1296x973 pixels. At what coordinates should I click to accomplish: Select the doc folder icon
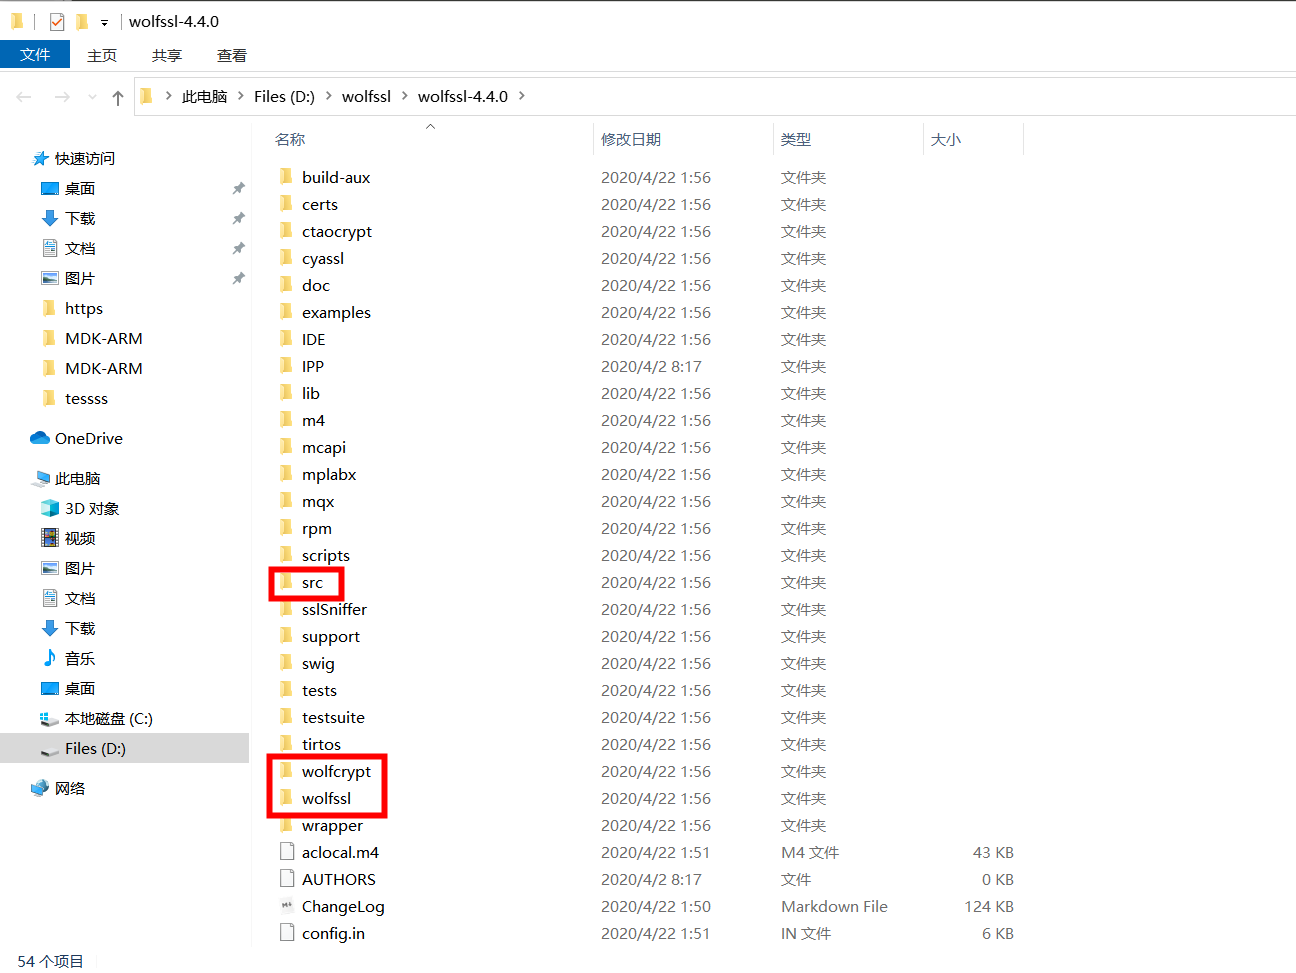click(286, 285)
